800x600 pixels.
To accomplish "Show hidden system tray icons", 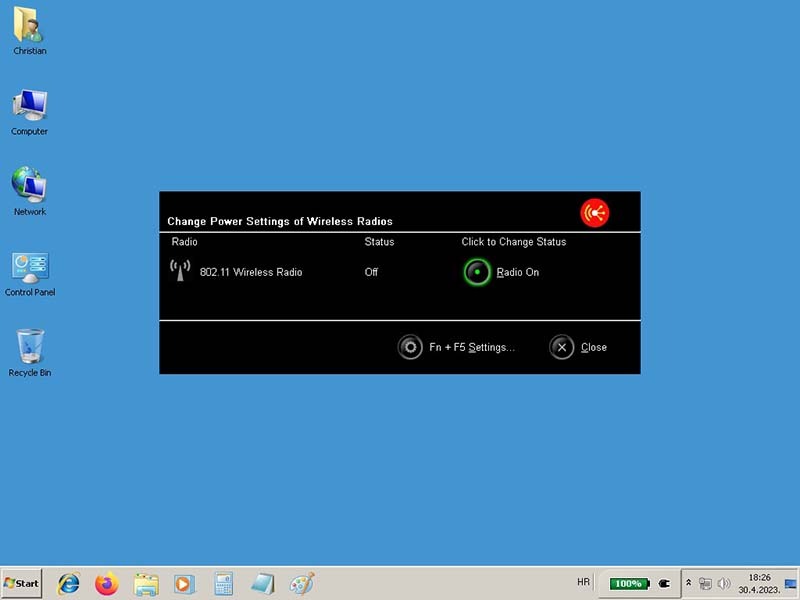I will point(688,583).
